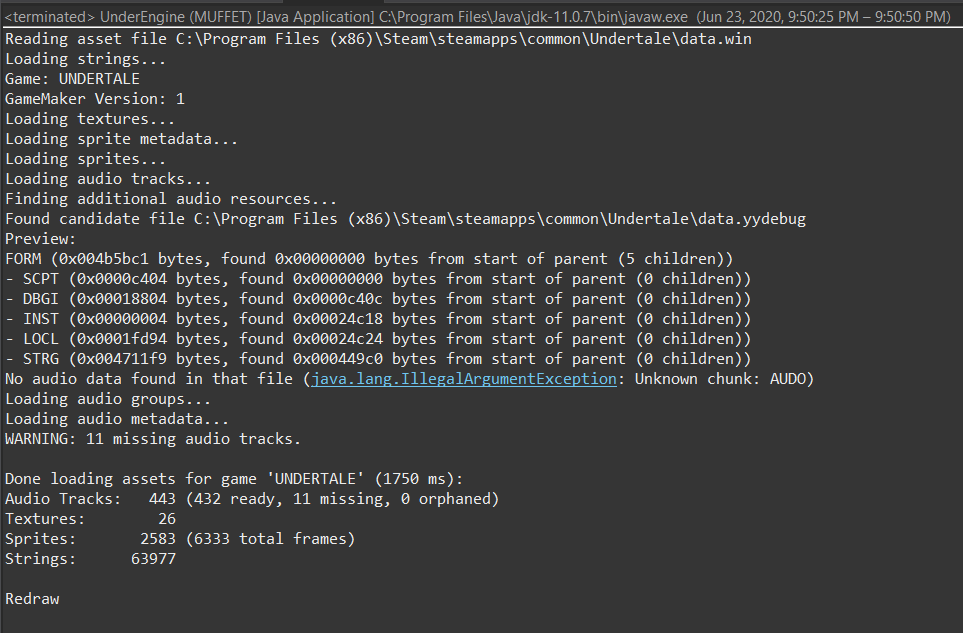Screen dimensions: 963x633
Task: Click 'Done loading assets for game' line
Action: [234, 479]
